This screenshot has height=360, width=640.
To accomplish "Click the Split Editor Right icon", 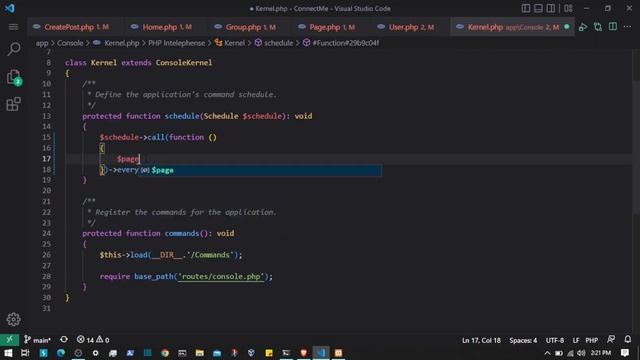I will click(x=613, y=27).
